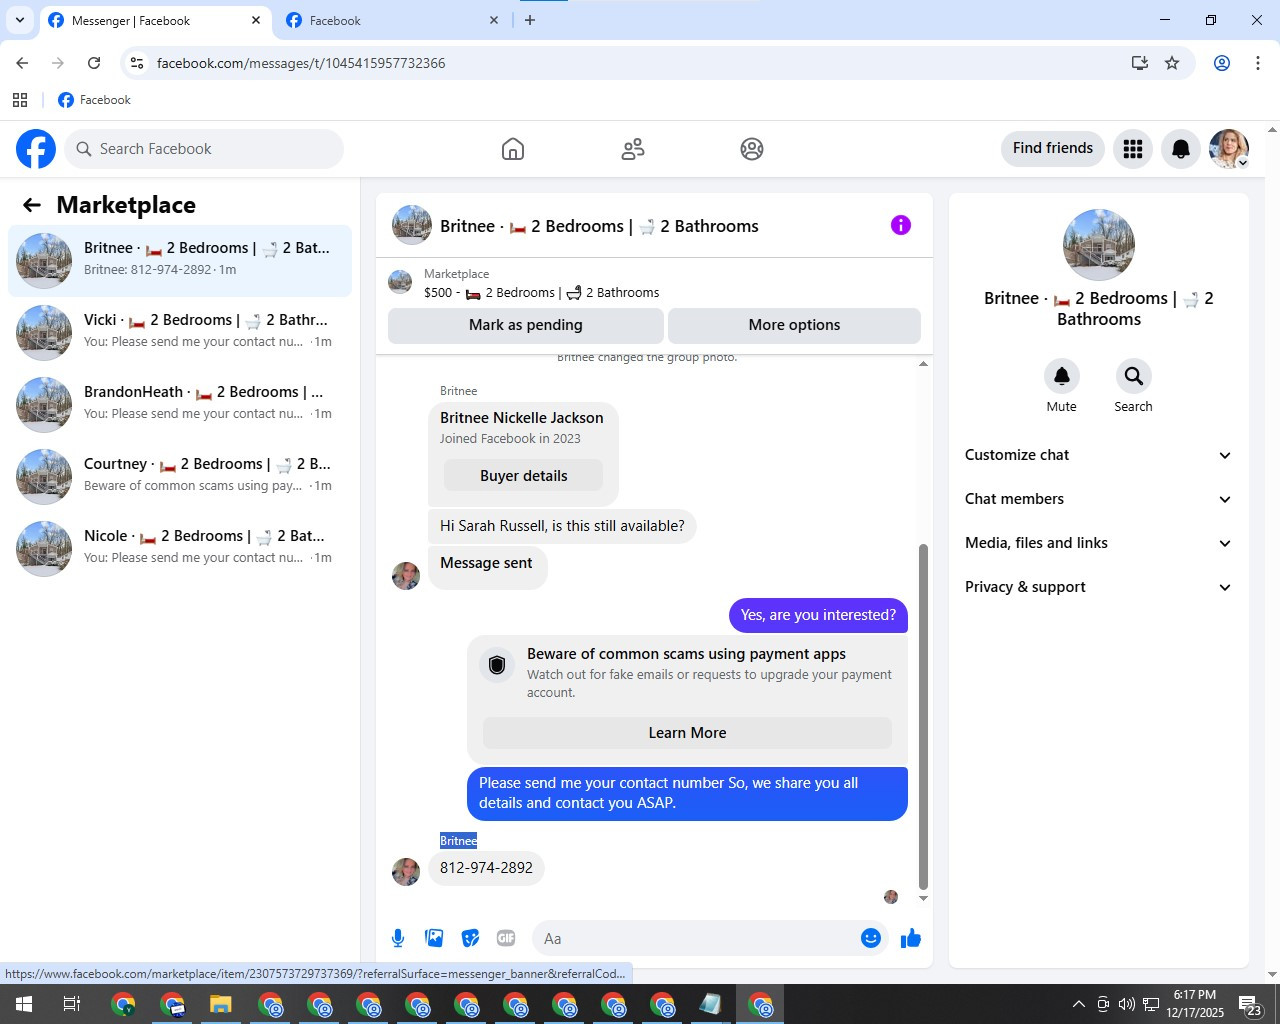Show hidden system tray icons chevron
Screen dimensions: 1280x1024
click(1078, 1004)
